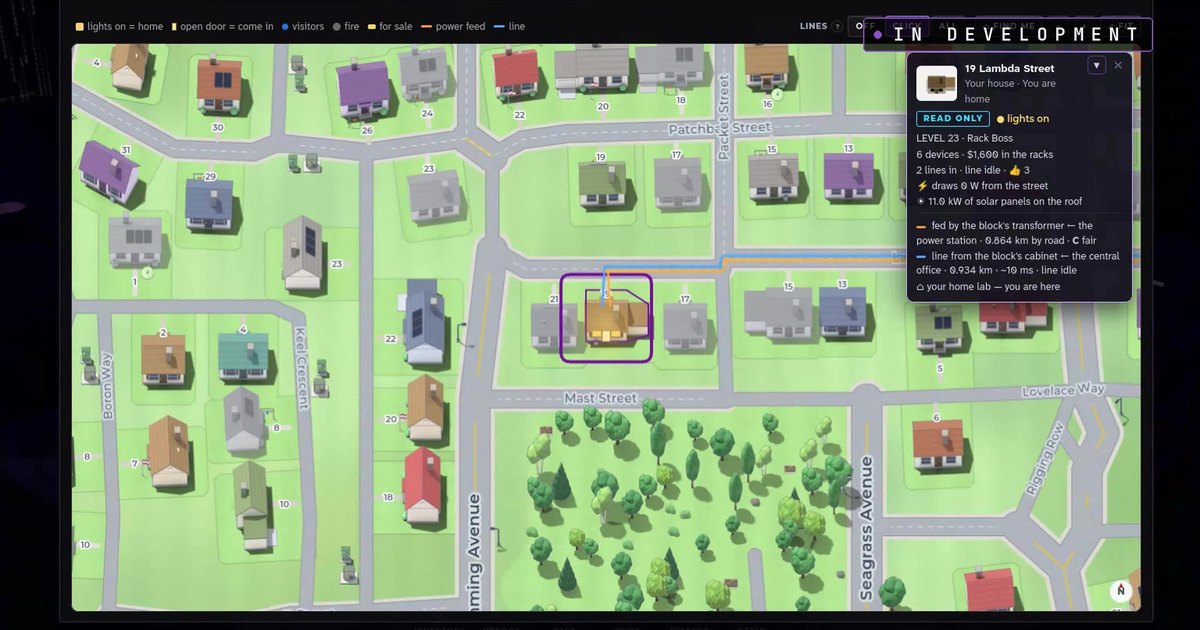Select the red house number 6
The width and height of the screenshot is (1200, 630).
point(938,444)
